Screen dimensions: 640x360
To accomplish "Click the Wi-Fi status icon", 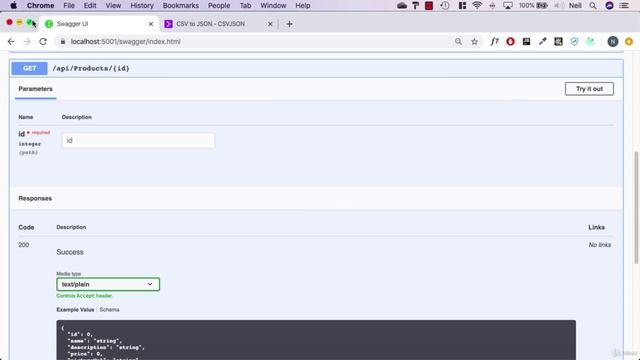I will click(477, 6).
